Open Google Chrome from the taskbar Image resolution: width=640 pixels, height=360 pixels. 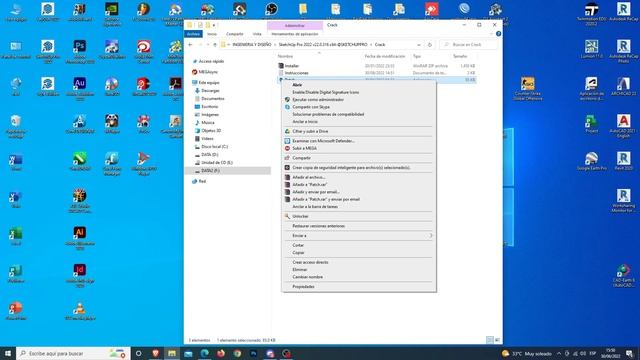coord(237,353)
